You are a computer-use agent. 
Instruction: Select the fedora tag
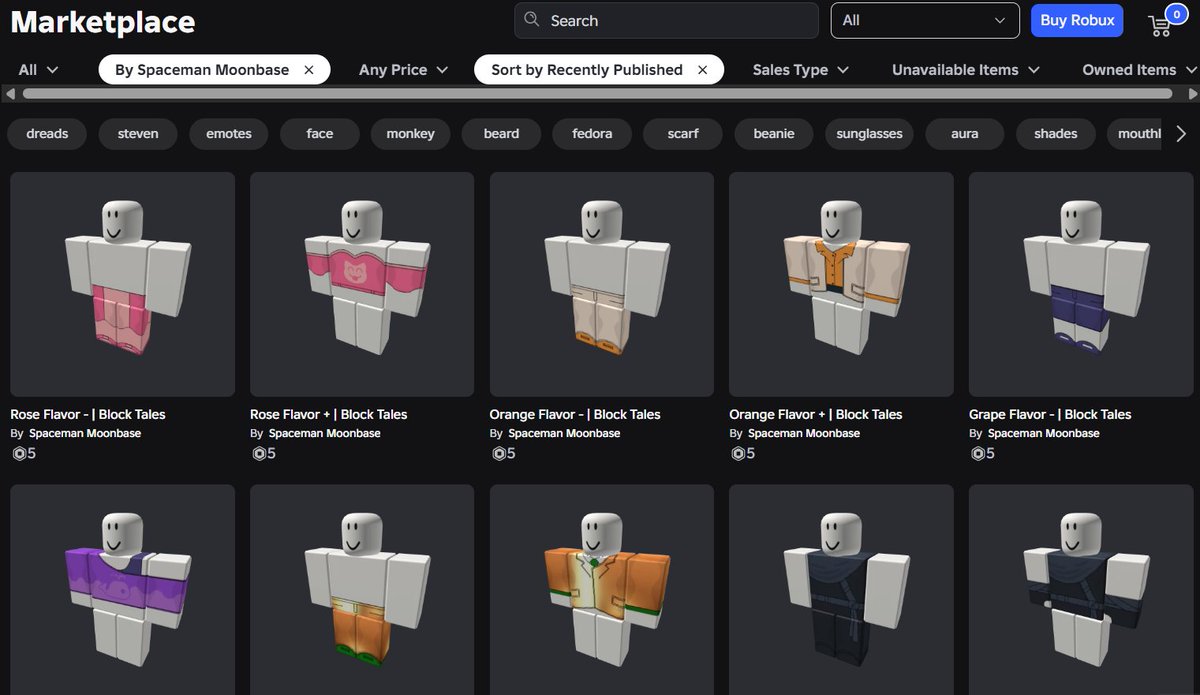pyautogui.click(x=592, y=133)
